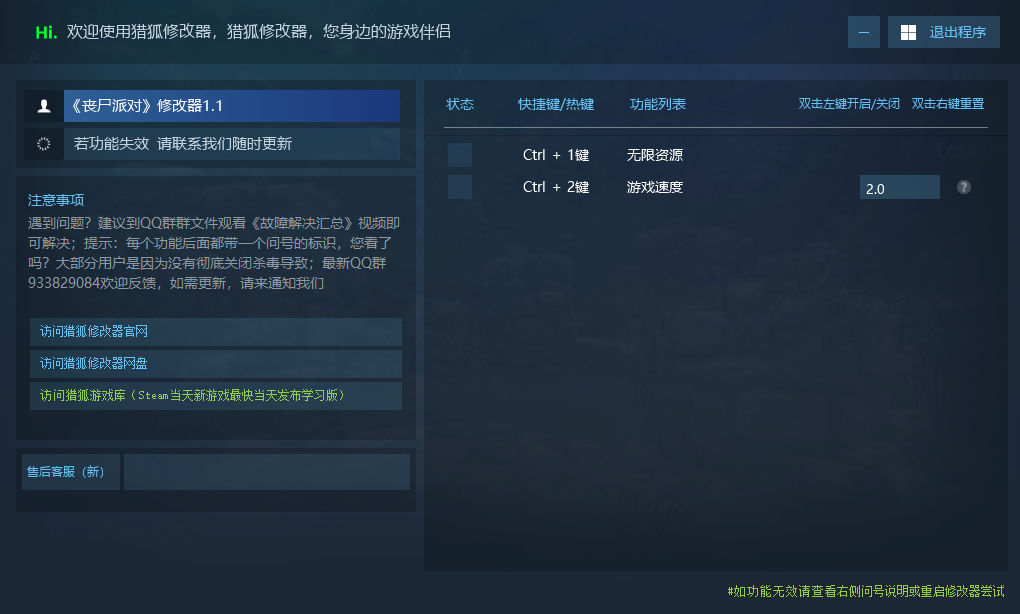Click the 状态 column header
Image resolution: width=1020 pixels, height=614 pixels.
tap(460, 104)
